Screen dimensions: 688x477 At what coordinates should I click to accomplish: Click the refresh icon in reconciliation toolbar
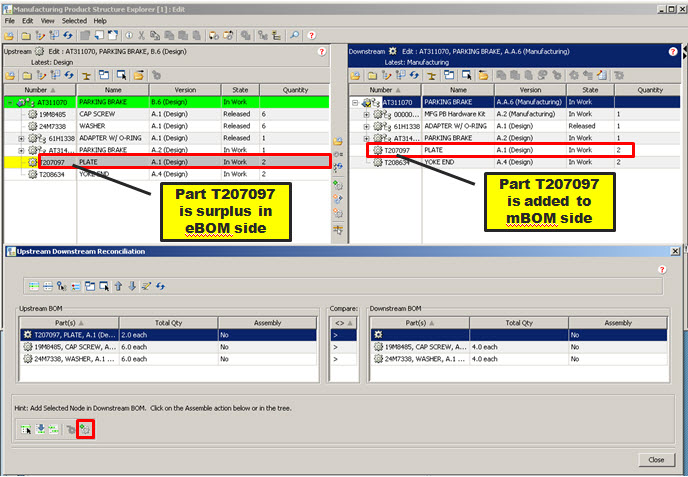[x=160, y=287]
